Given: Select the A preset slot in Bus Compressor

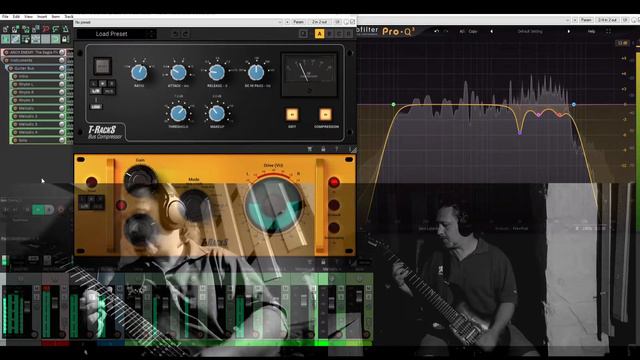Looking at the screenshot, I should pyautogui.click(x=319, y=34).
